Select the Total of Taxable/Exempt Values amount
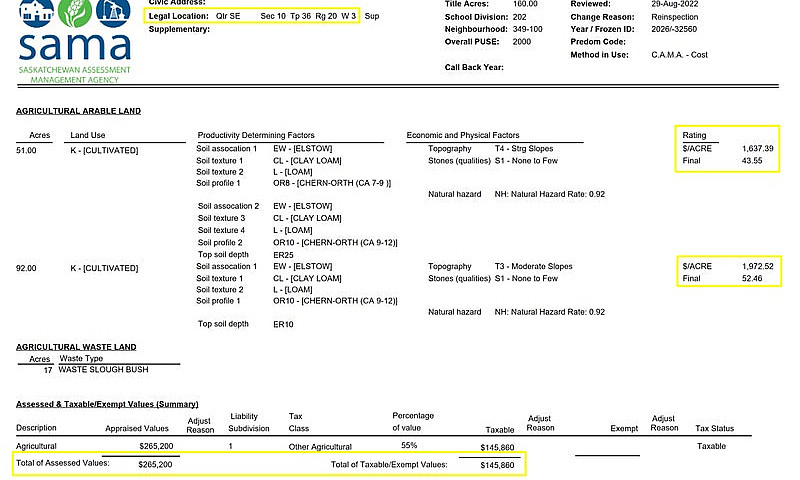The image size is (800, 480). point(497,465)
